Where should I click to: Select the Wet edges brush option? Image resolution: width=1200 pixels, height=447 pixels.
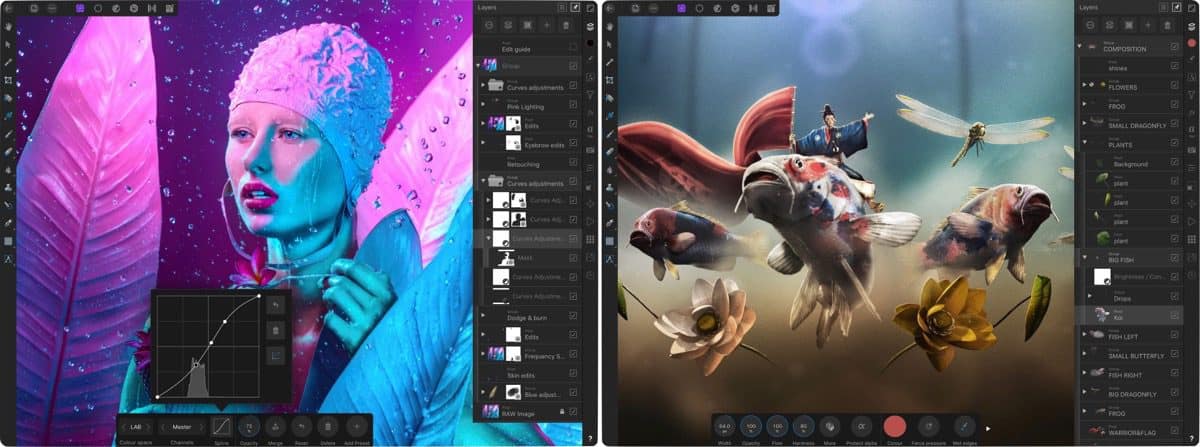[x=964, y=425]
